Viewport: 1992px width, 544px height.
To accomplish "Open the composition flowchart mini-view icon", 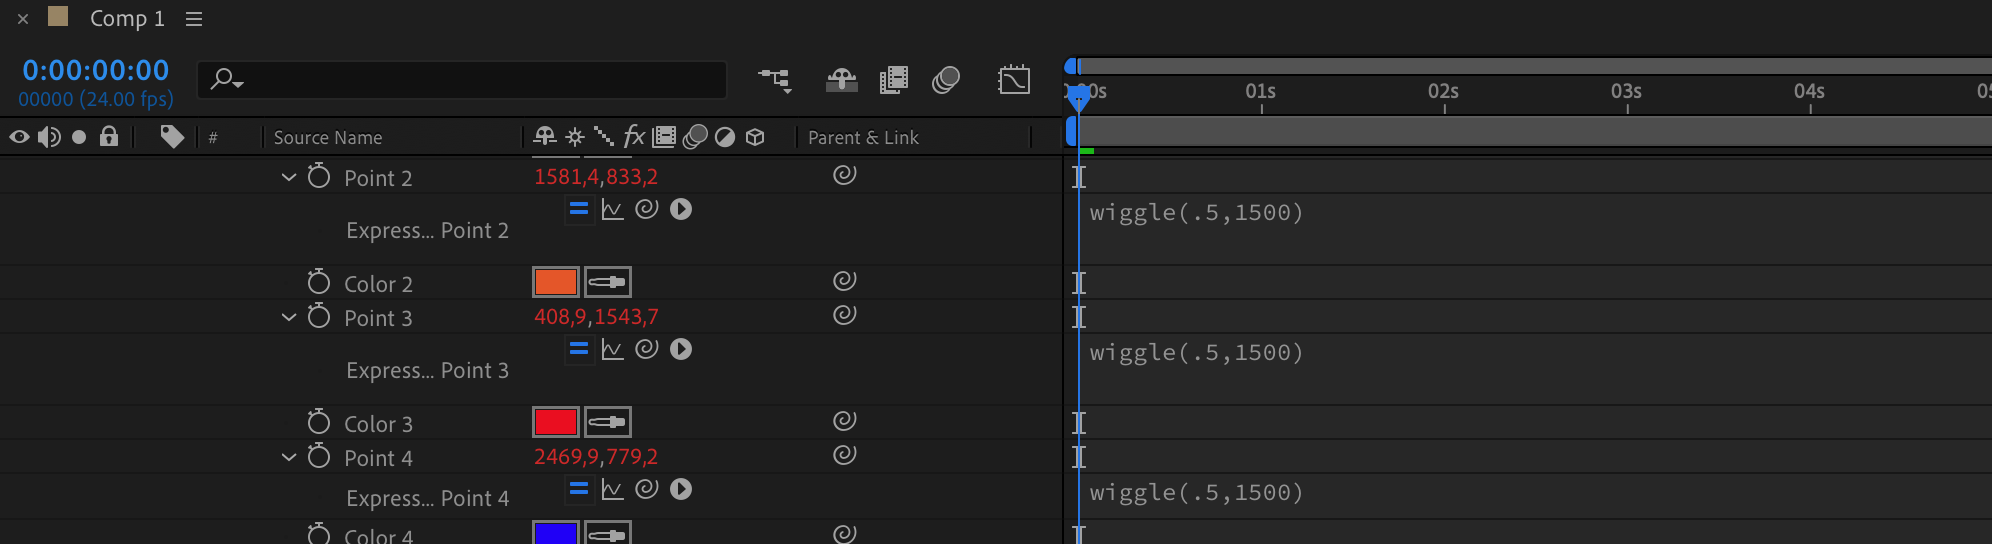I will coord(774,80).
